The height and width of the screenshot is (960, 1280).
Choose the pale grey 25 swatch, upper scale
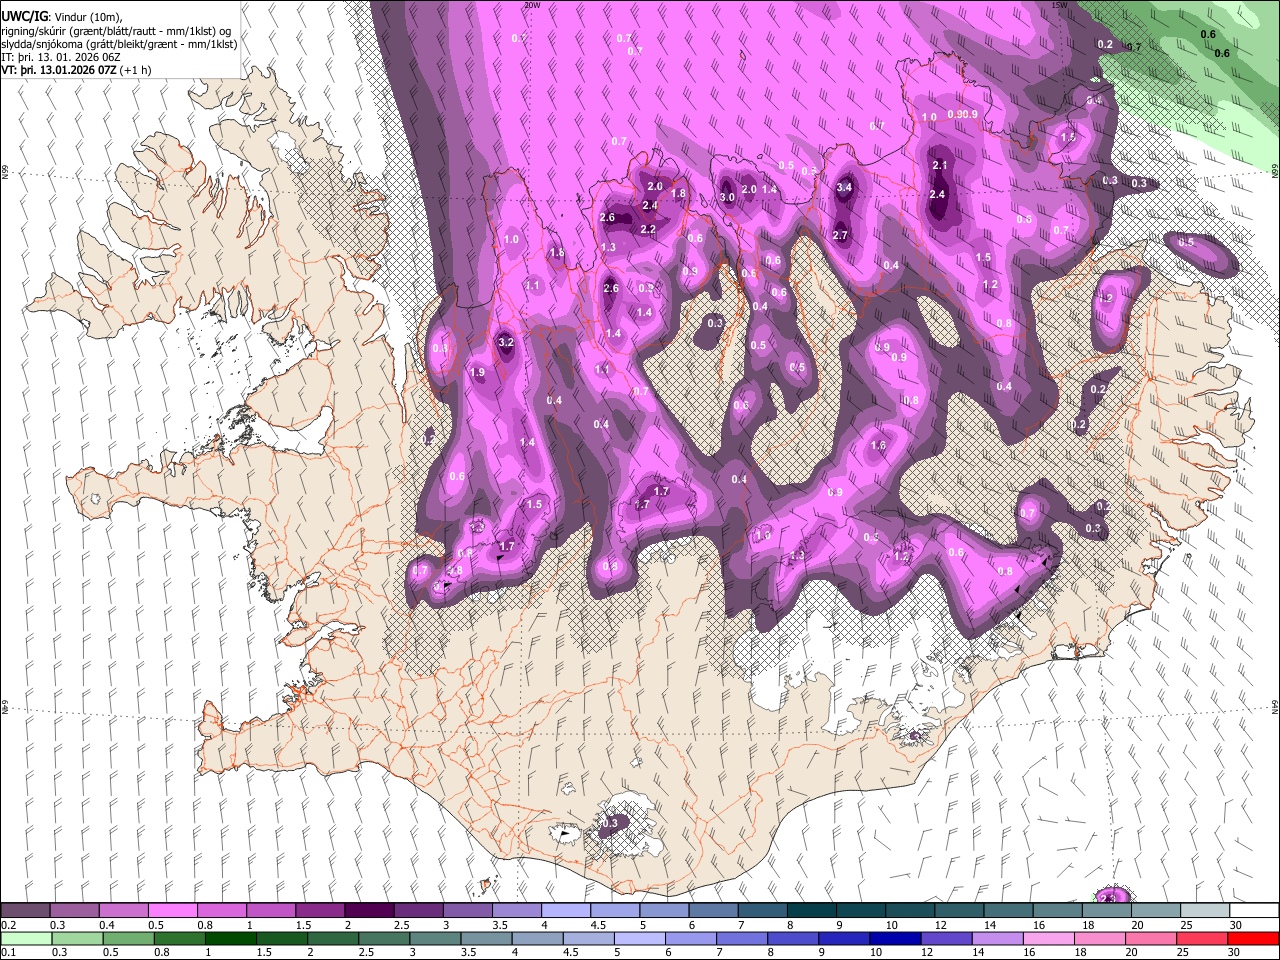(x=1205, y=911)
